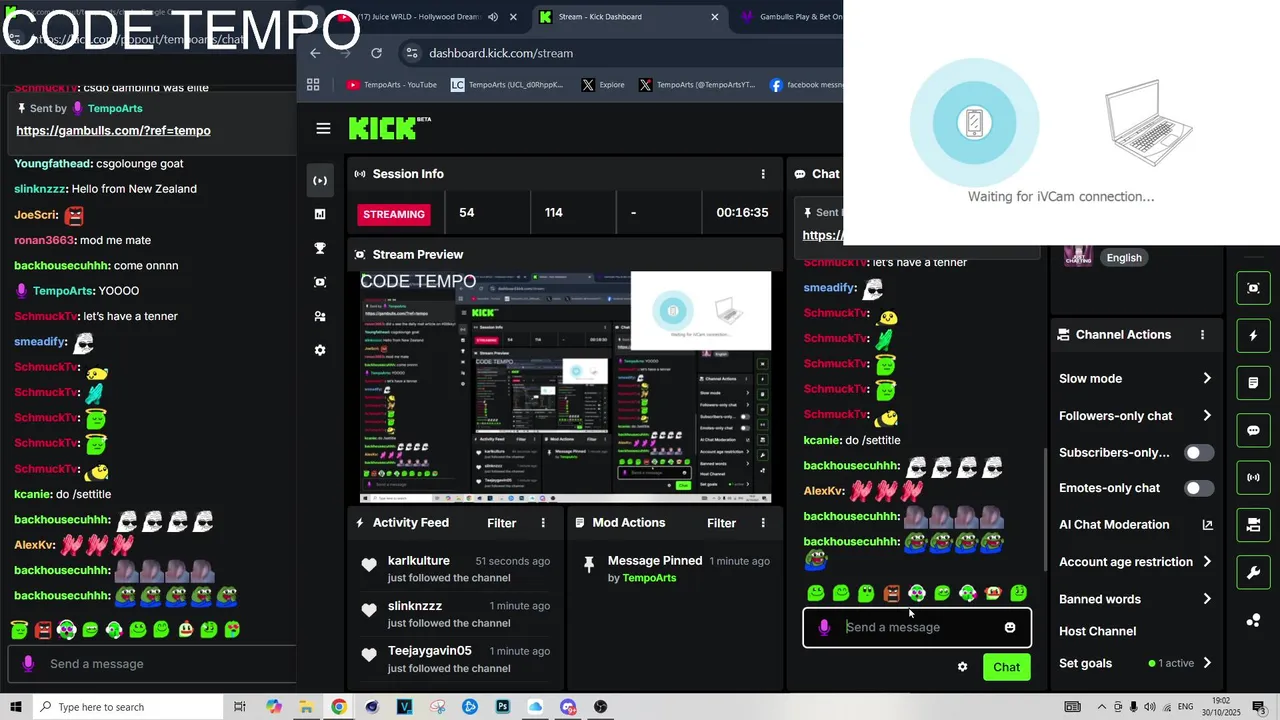Screen dimensions: 1280x720
Task: Click the Host Channel option
Action: click(x=1097, y=631)
